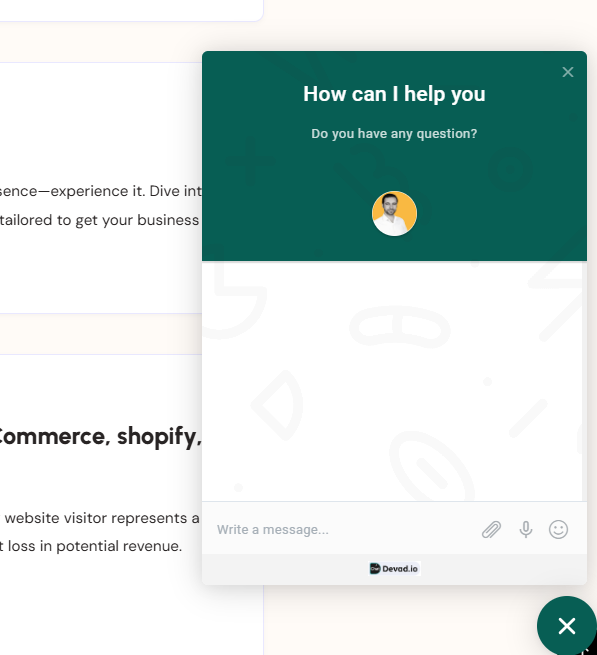
Task: Start voice recording with the microphone icon
Action: click(x=526, y=530)
